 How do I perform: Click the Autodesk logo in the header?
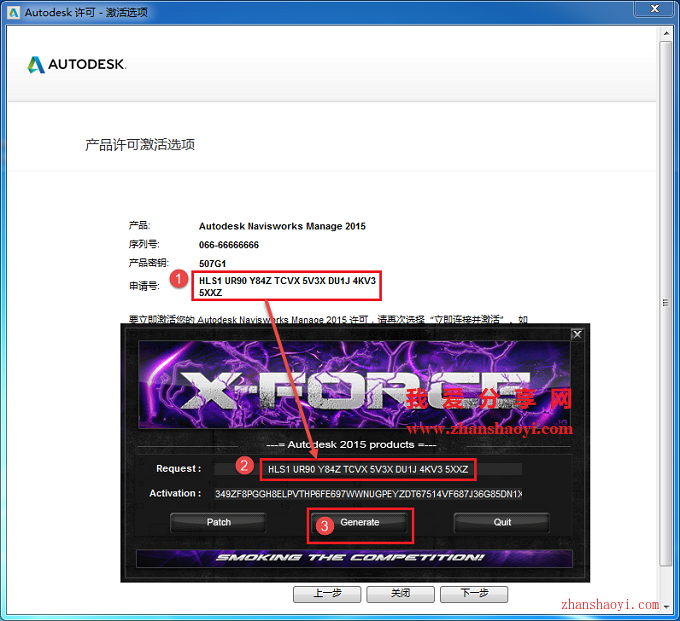77,65
